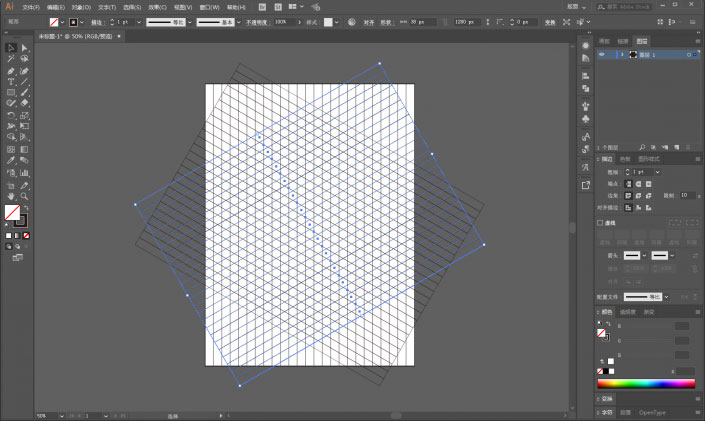Image resolution: width=705 pixels, height=421 pixels.
Task: Select the Pen tool
Action: (x=11, y=71)
